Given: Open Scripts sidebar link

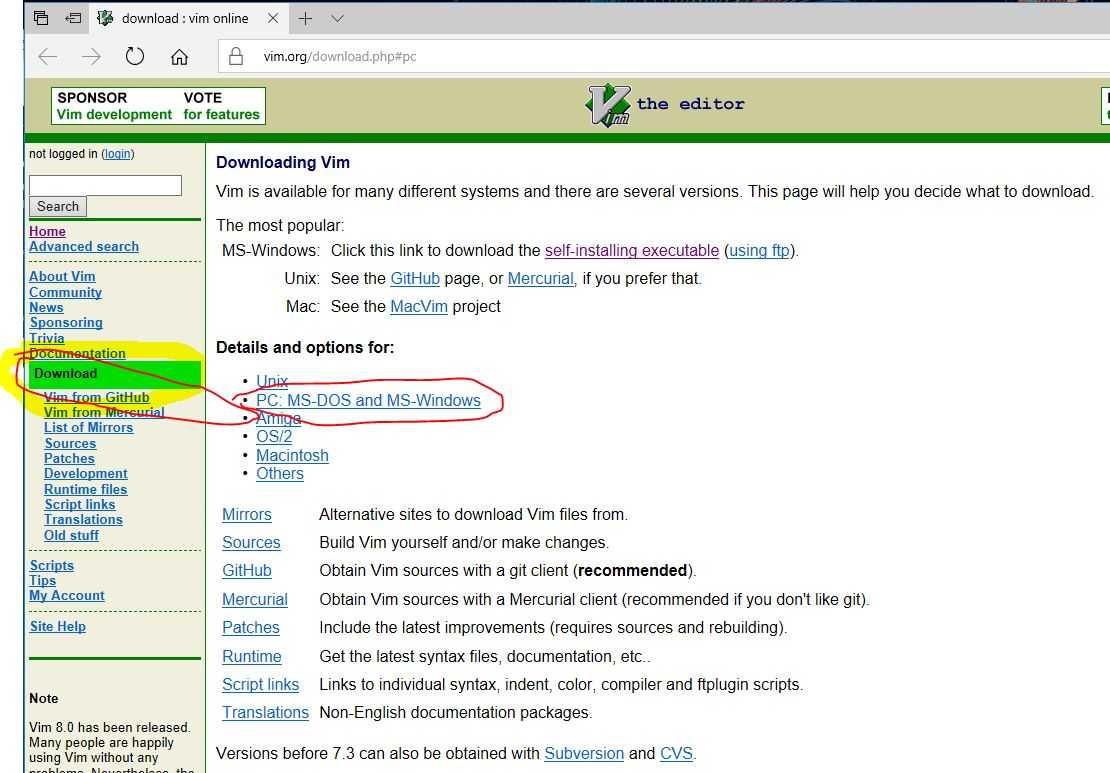Looking at the screenshot, I should (52, 566).
